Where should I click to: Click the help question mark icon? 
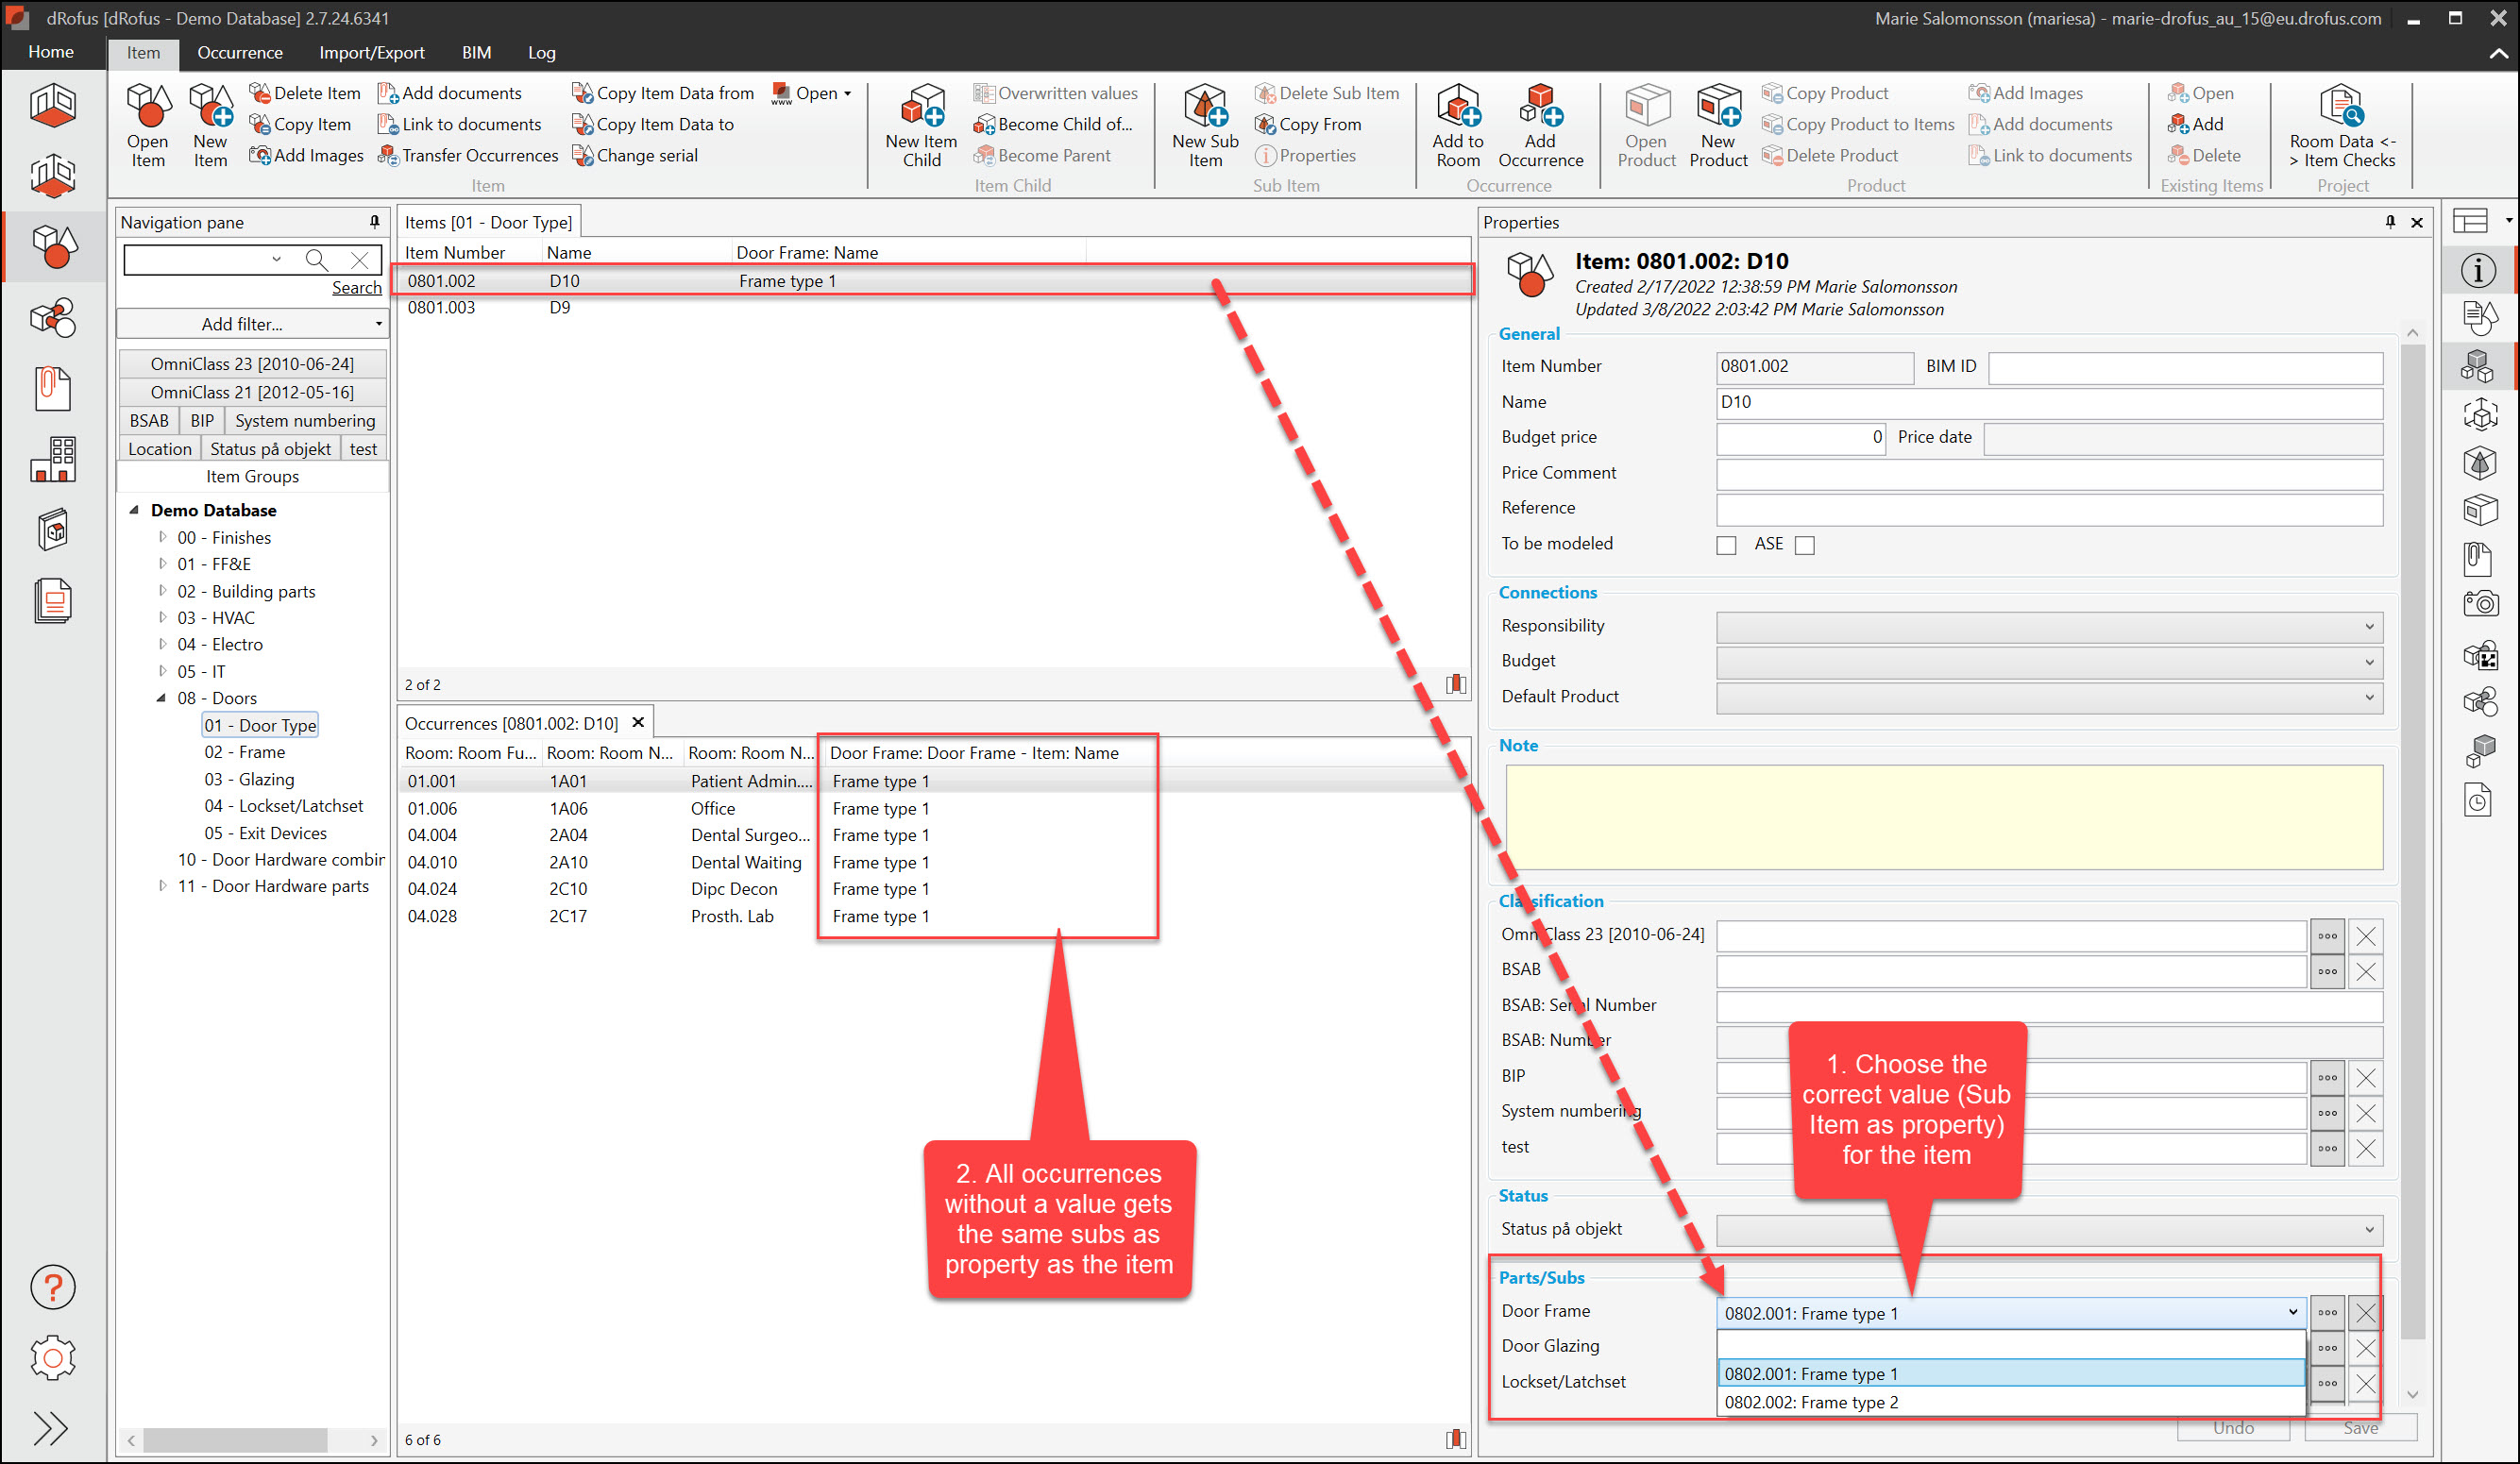click(52, 1287)
